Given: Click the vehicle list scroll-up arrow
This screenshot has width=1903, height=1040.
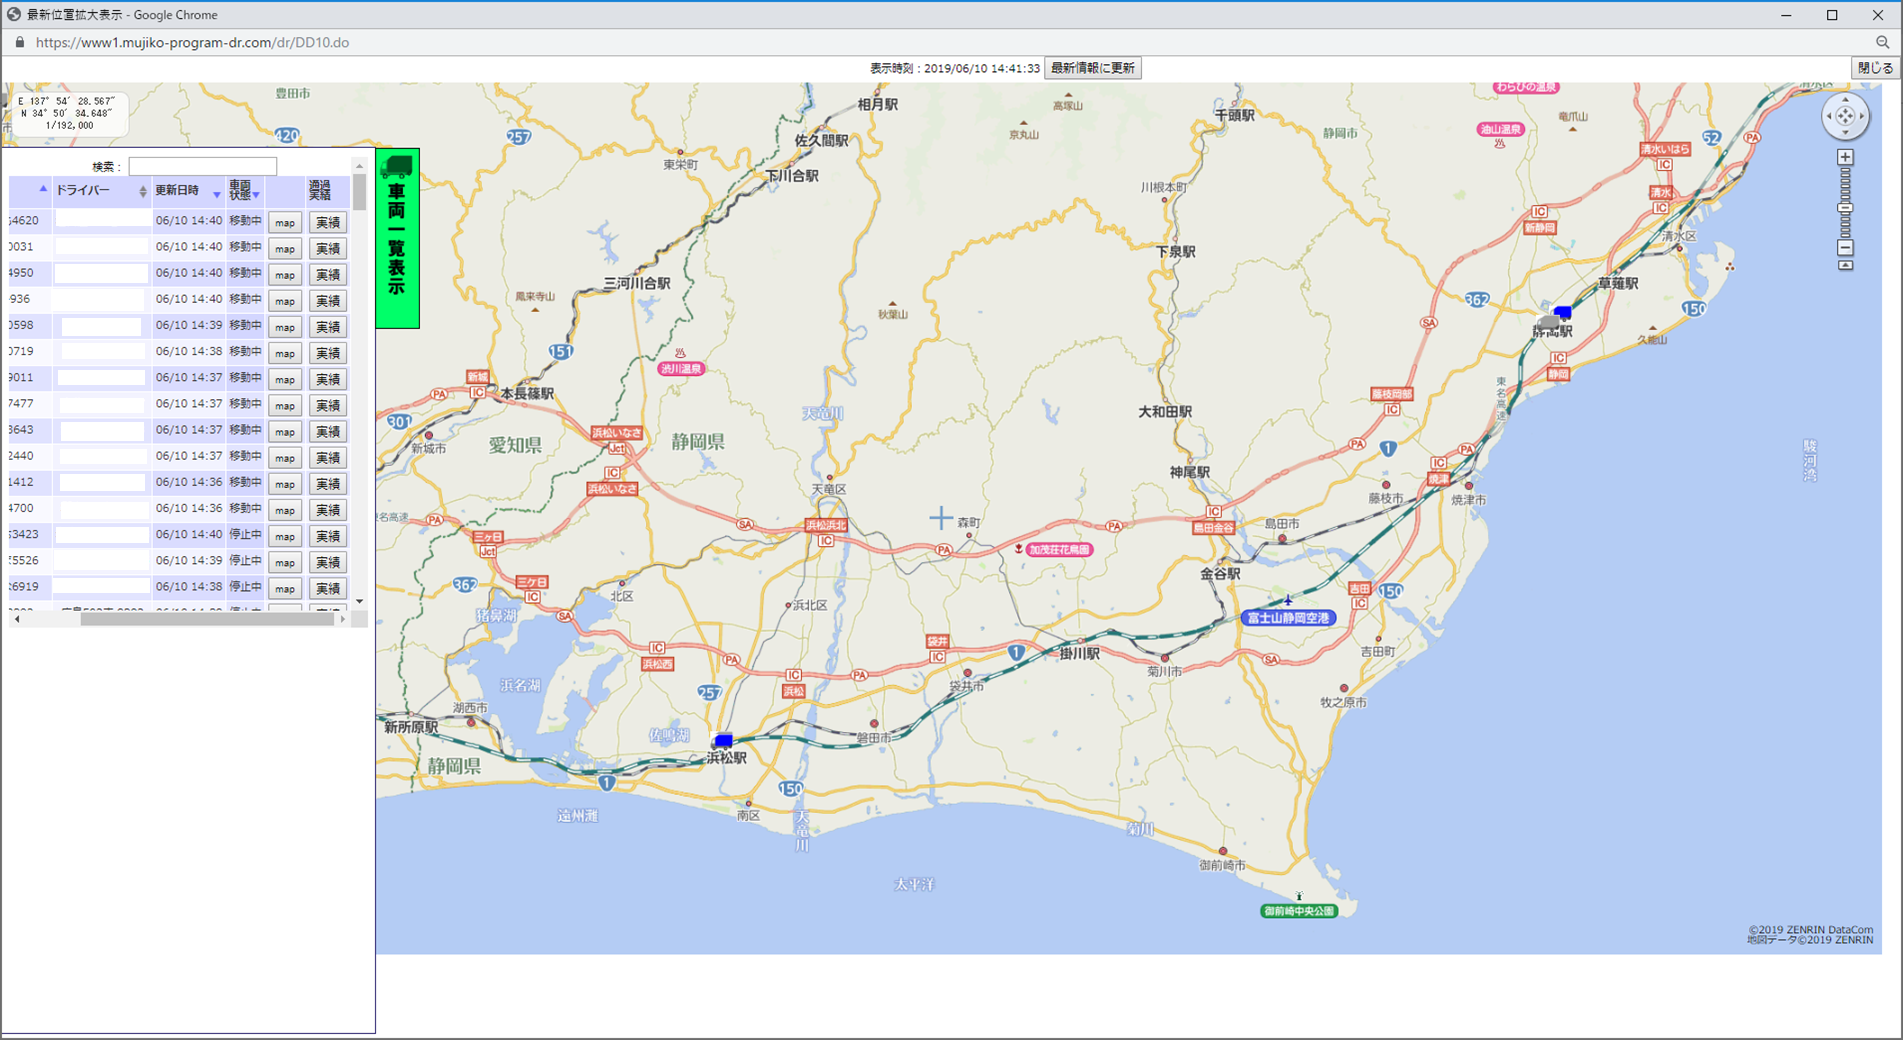Looking at the screenshot, I should tap(359, 166).
